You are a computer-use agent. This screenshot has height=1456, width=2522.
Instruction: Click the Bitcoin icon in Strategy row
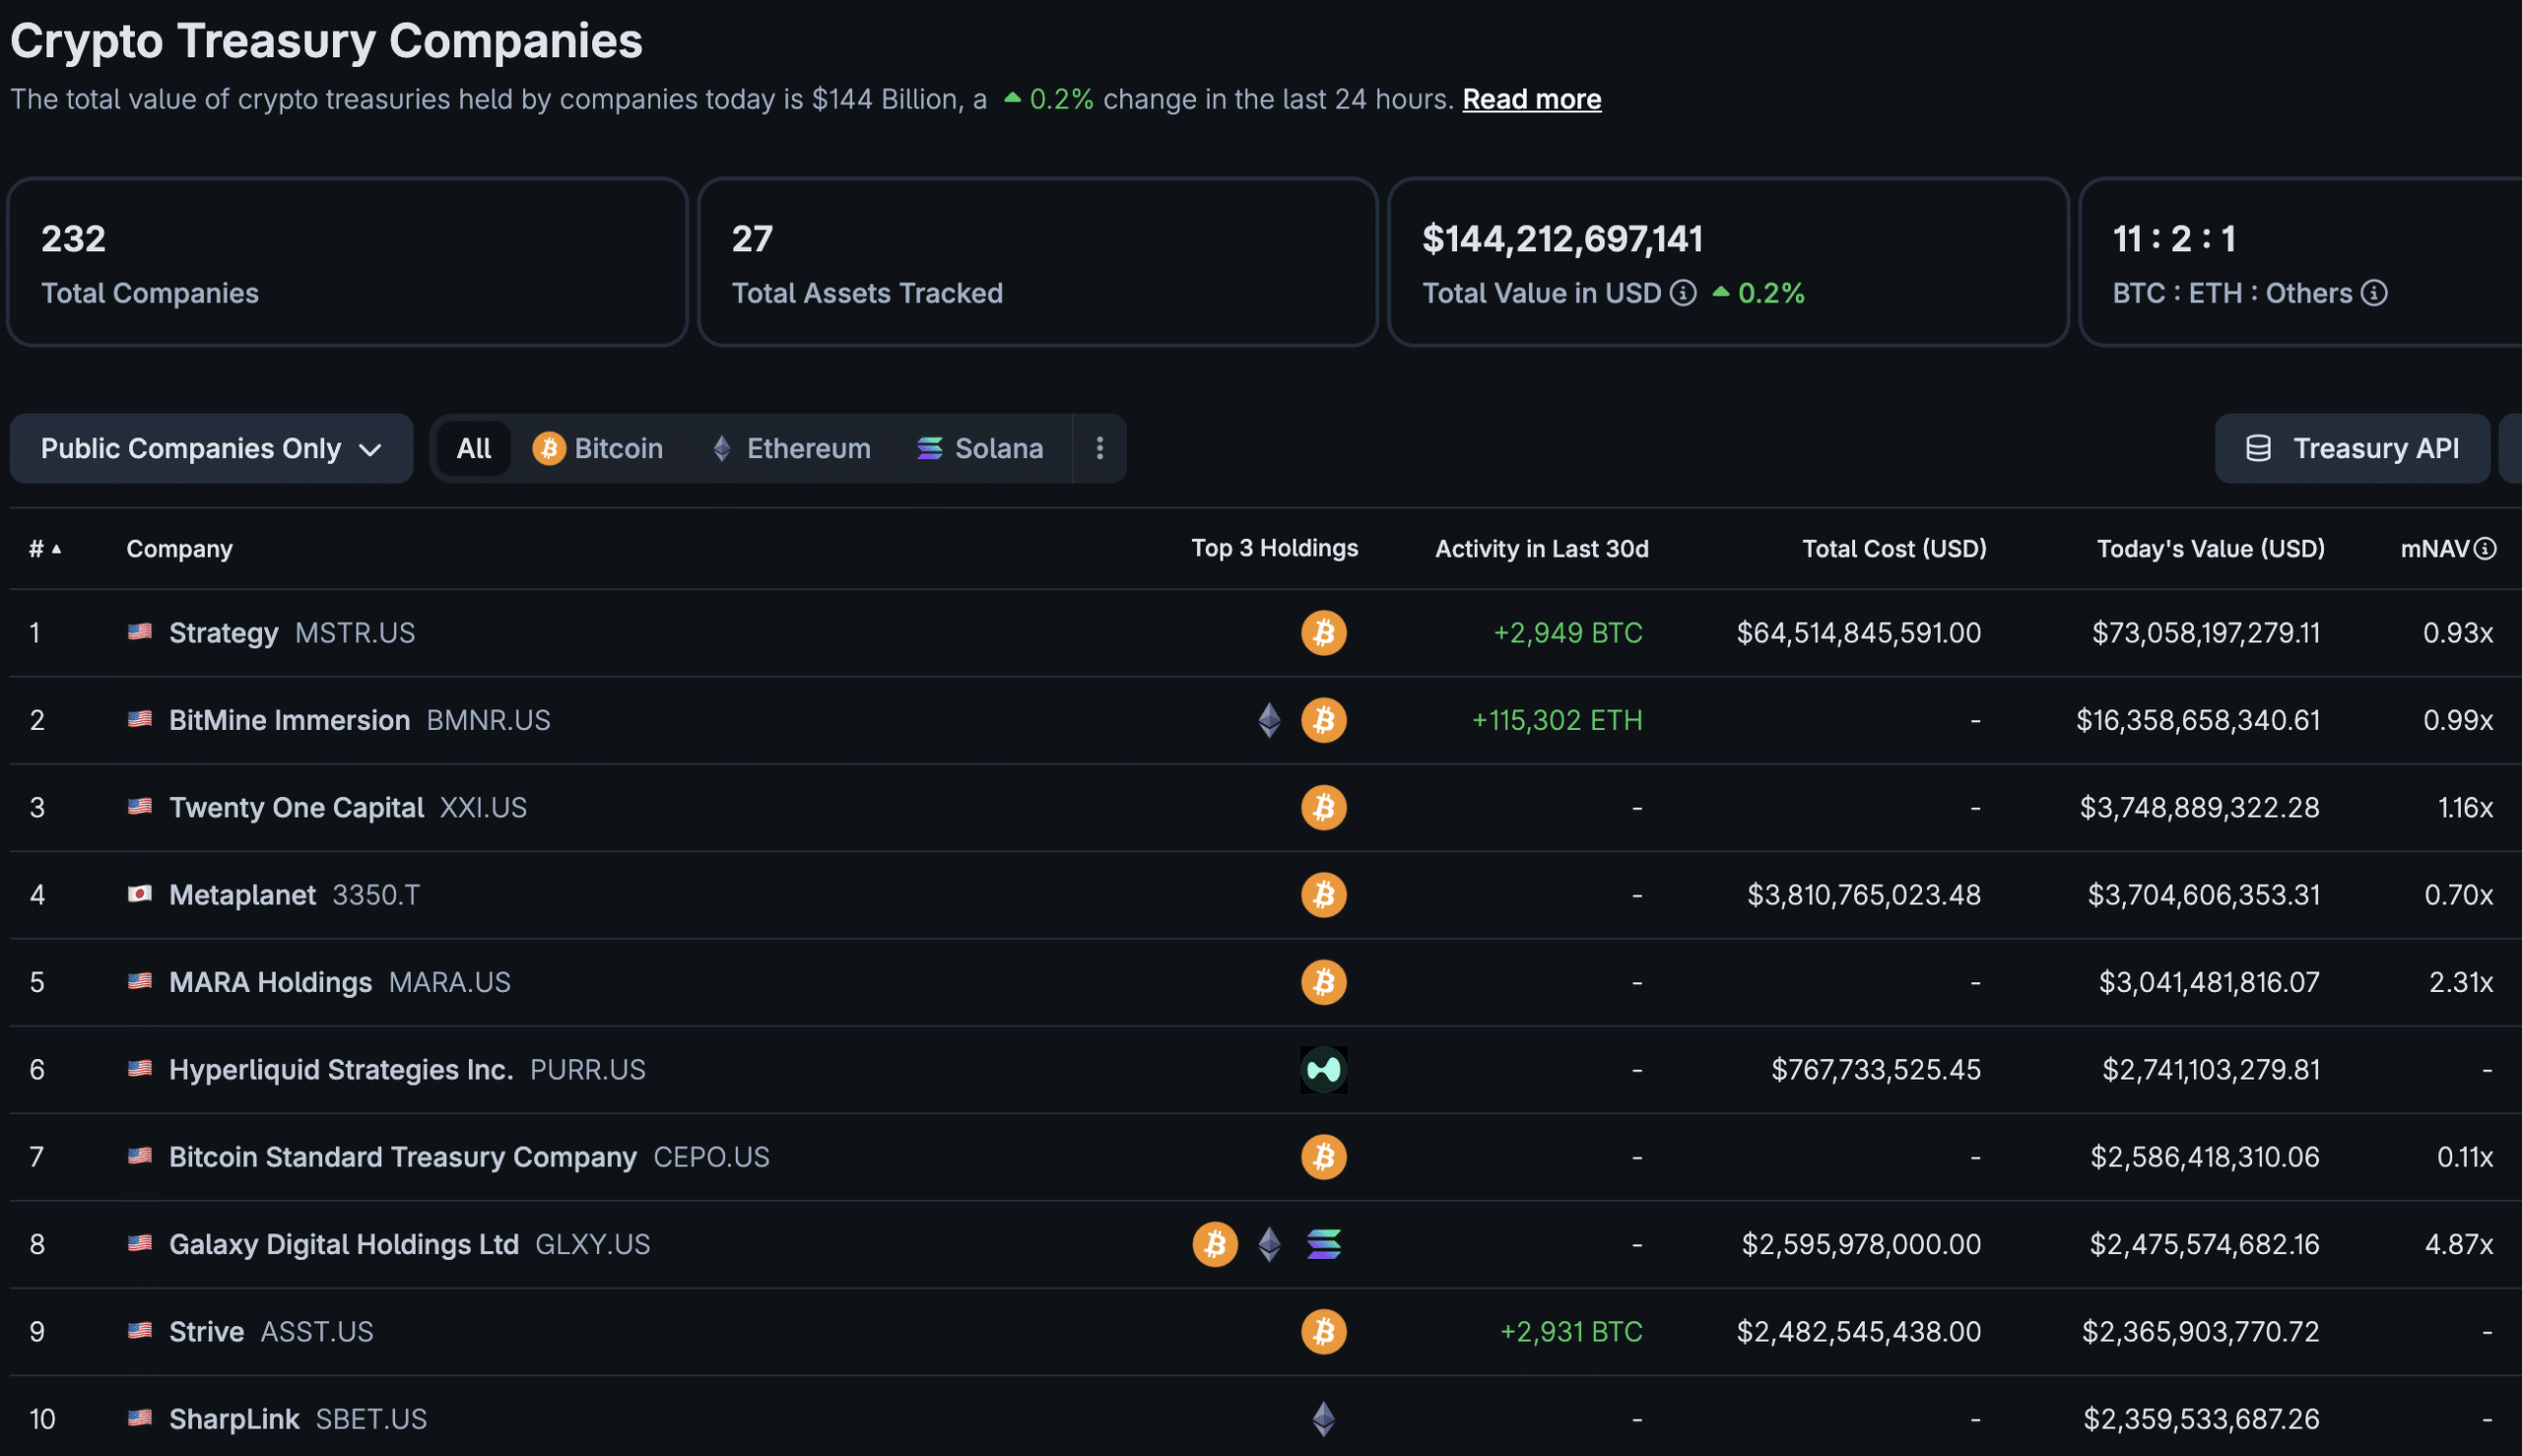point(1323,633)
